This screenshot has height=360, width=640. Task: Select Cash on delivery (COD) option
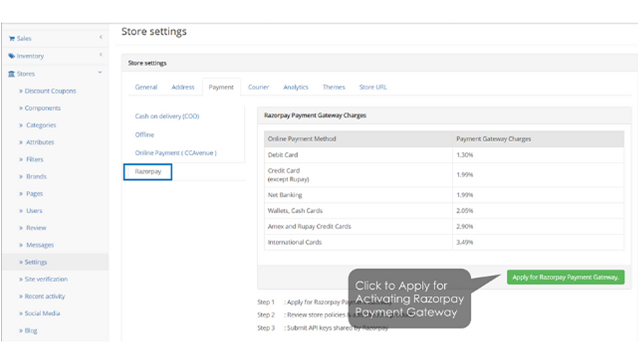pos(167,116)
